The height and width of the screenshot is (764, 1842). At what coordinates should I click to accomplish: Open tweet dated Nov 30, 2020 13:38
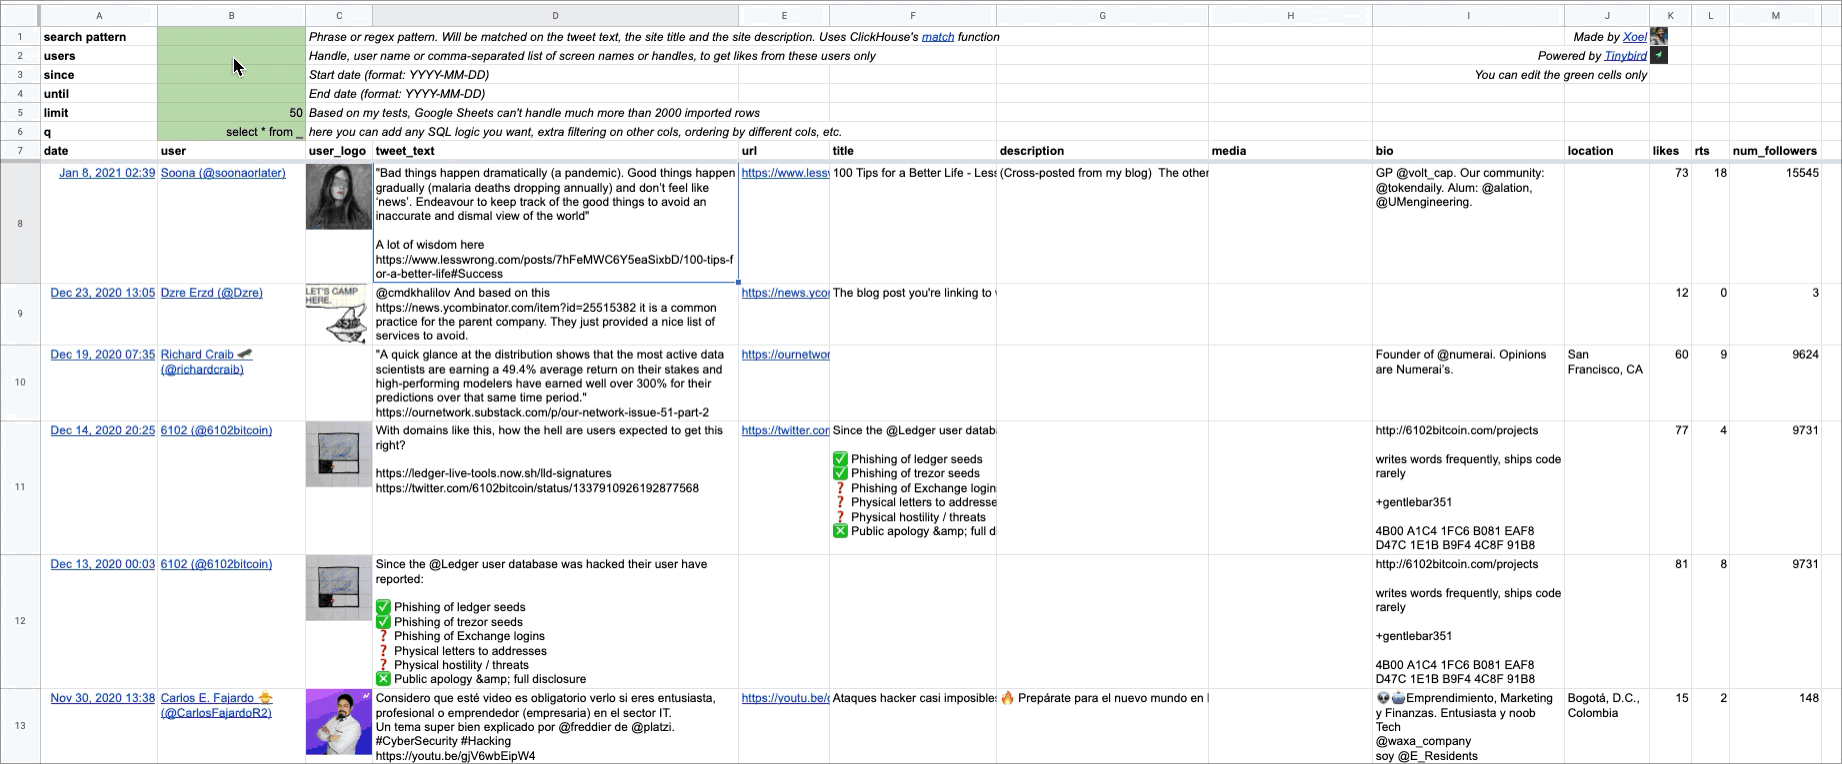click(103, 699)
